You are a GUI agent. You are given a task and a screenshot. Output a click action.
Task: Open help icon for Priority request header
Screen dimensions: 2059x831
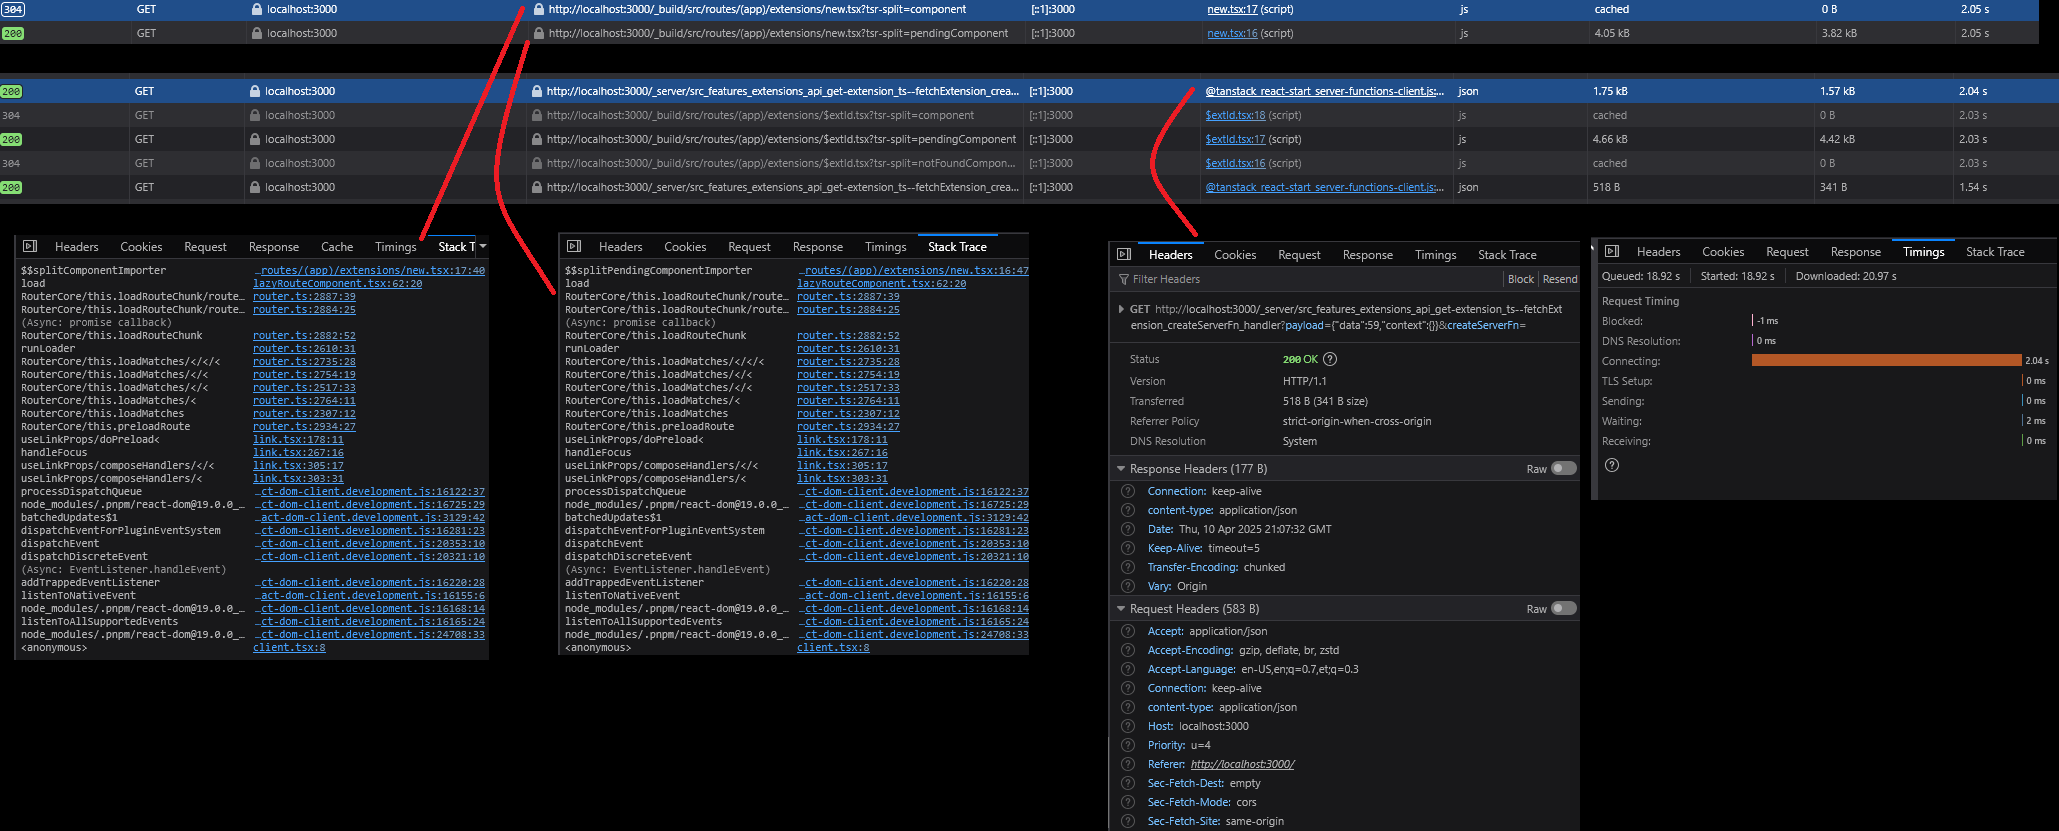pyautogui.click(x=1128, y=745)
